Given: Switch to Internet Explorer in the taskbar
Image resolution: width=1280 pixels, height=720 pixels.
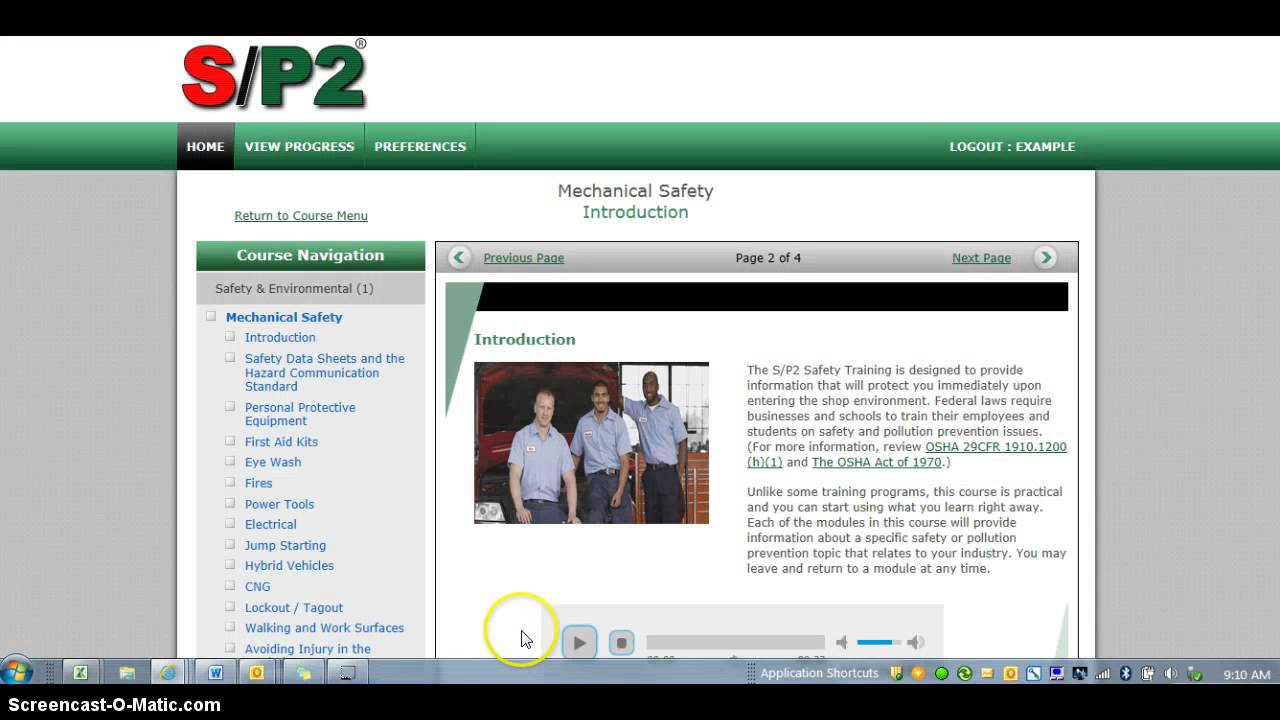Looking at the screenshot, I should [x=168, y=673].
